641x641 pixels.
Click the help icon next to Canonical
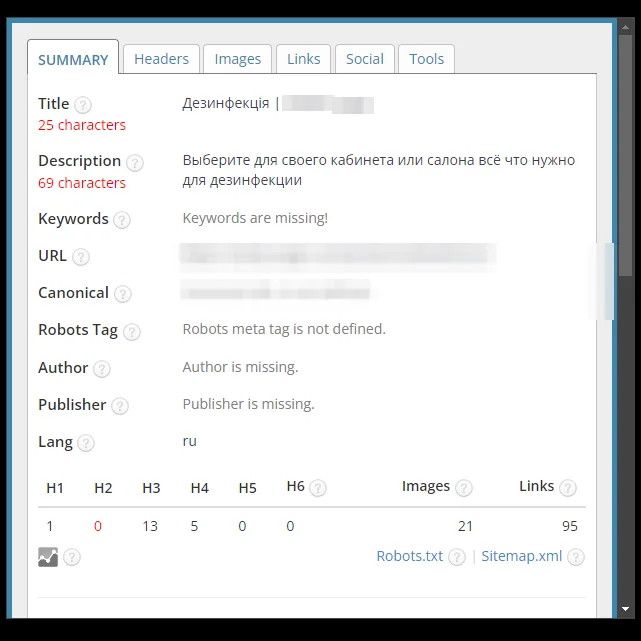[x=123, y=294]
